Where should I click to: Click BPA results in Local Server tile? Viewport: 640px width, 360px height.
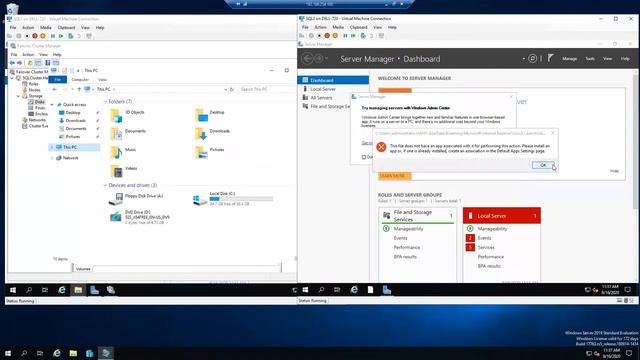click(489, 266)
